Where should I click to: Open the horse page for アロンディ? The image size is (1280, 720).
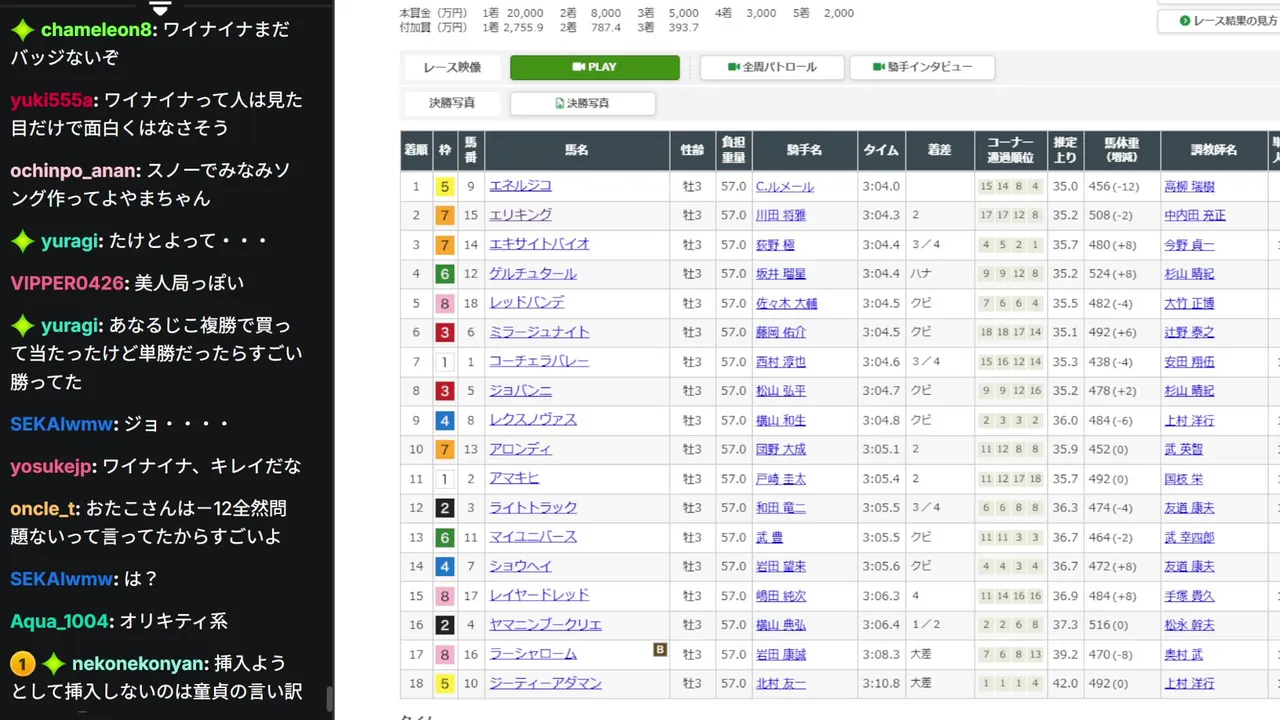pos(520,449)
